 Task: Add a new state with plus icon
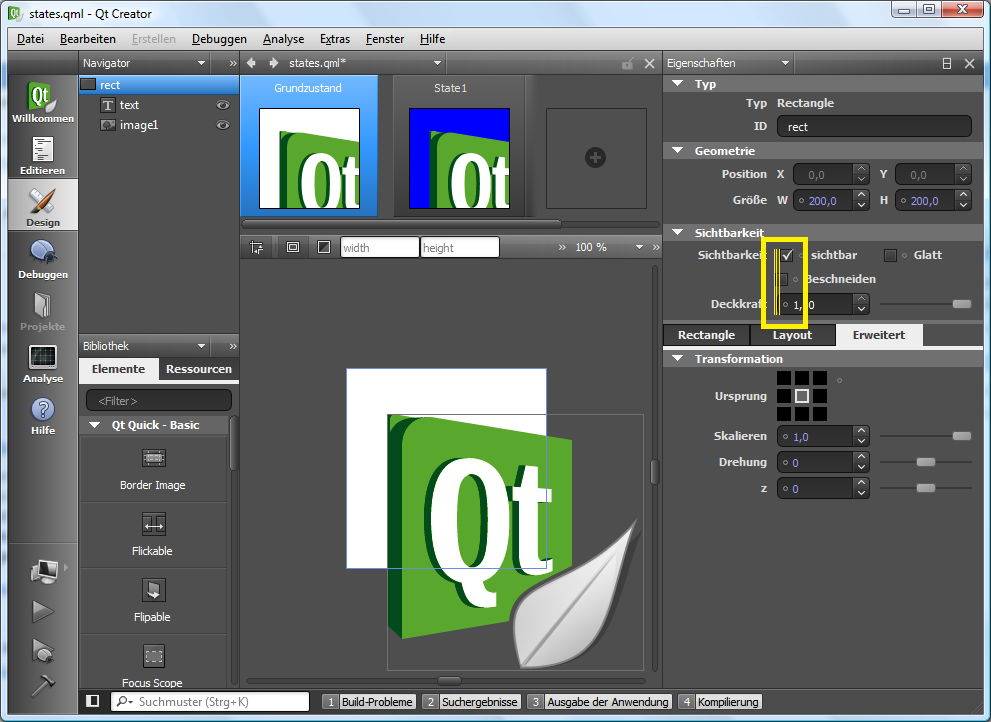(595, 158)
